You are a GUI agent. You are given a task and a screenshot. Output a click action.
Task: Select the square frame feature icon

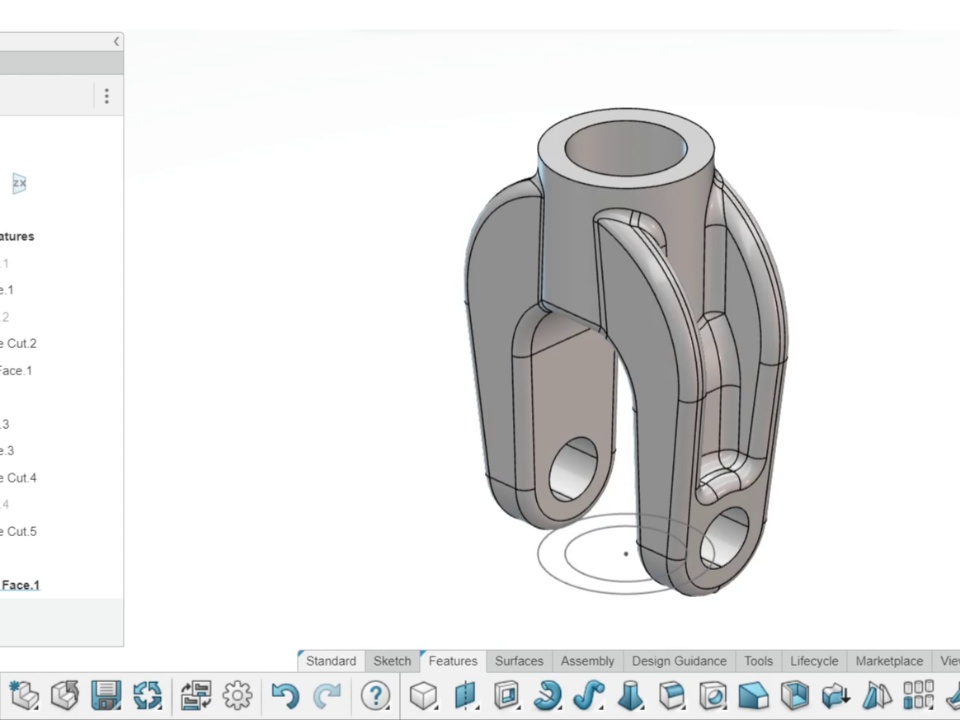coord(506,696)
